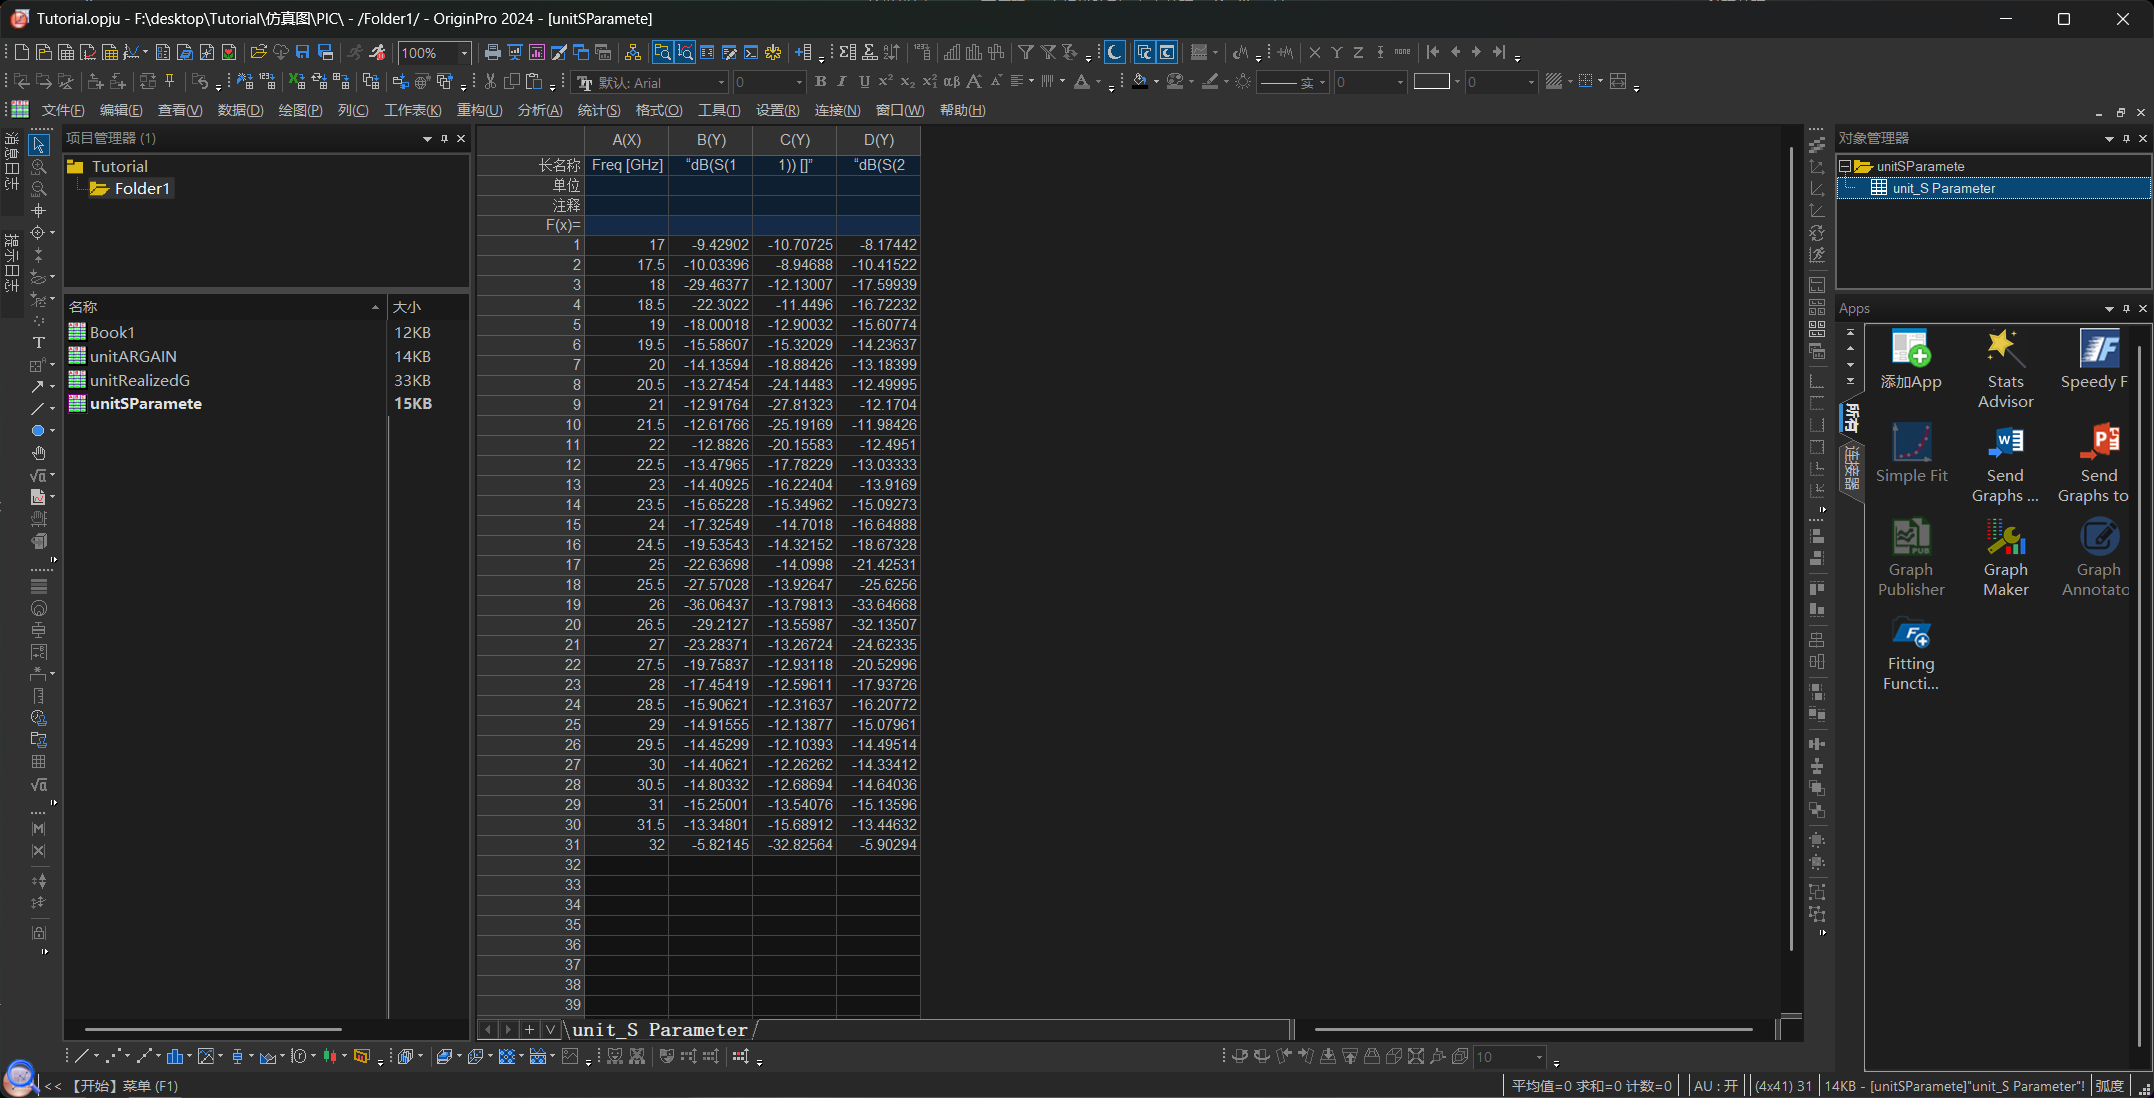Open the 100% zoom level dropdown

coord(464,53)
